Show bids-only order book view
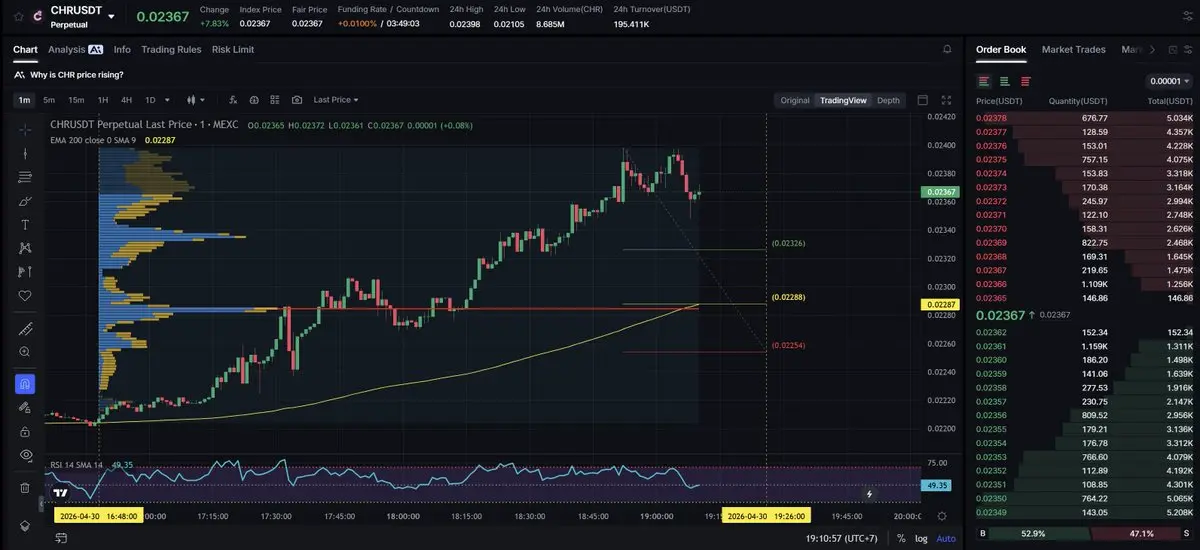This screenshot has width=1200, height=550. (1005, 81)
